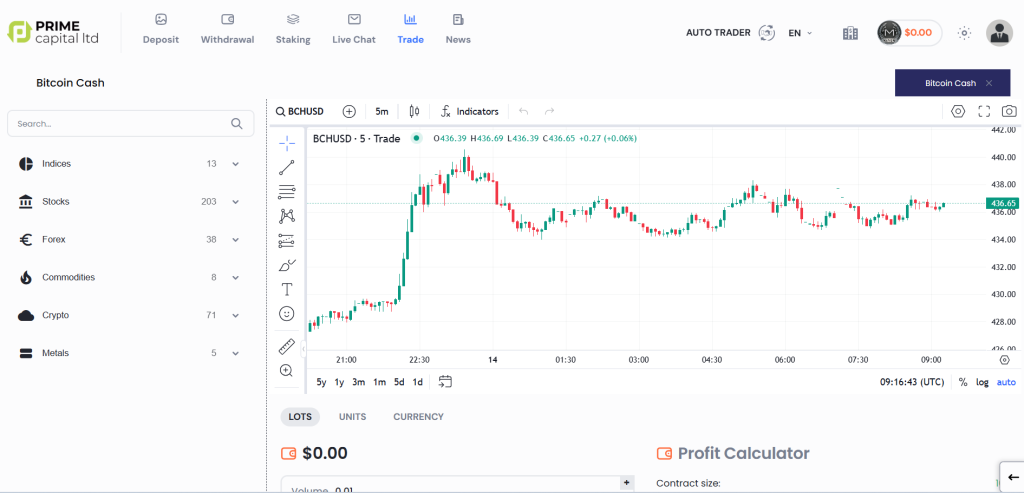This screenshot has width=1024, height=493.
Task: Select the trend line drawing tool
Action: point(287,168)
